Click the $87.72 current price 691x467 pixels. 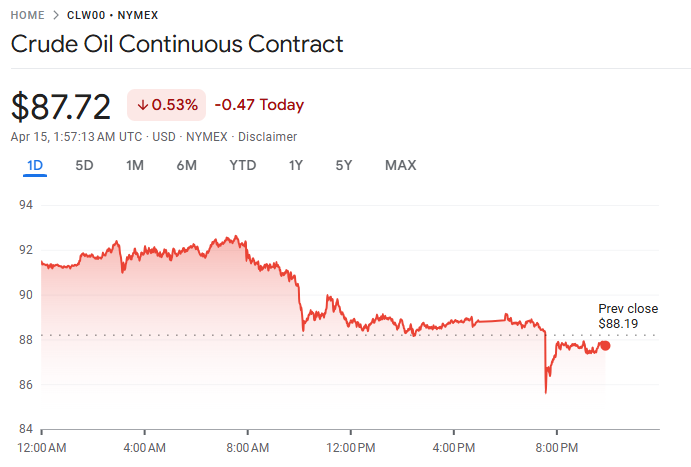point(61,105)
